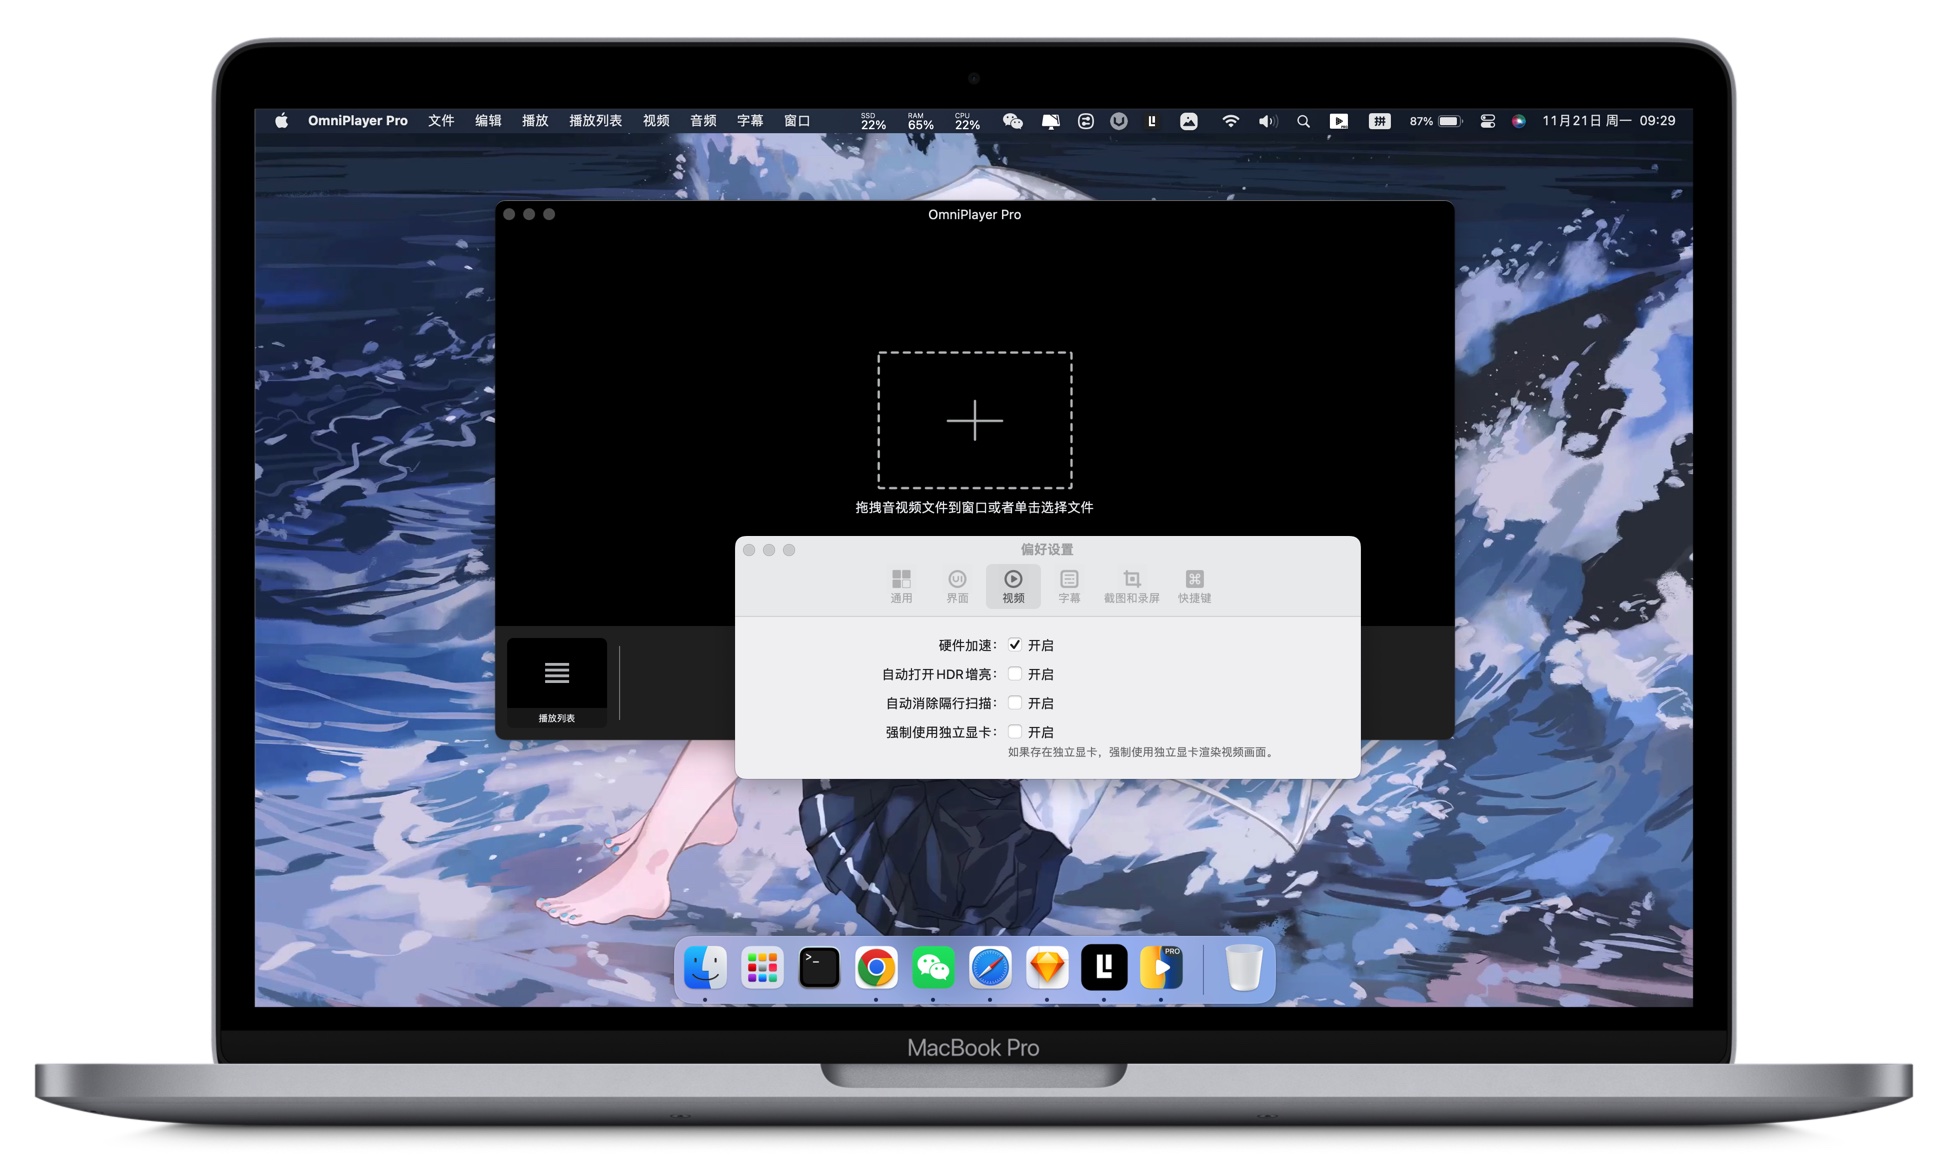Open OmniPlayer Pro from the Dock
The image size is (1950, 1170).
[1161, 967]
